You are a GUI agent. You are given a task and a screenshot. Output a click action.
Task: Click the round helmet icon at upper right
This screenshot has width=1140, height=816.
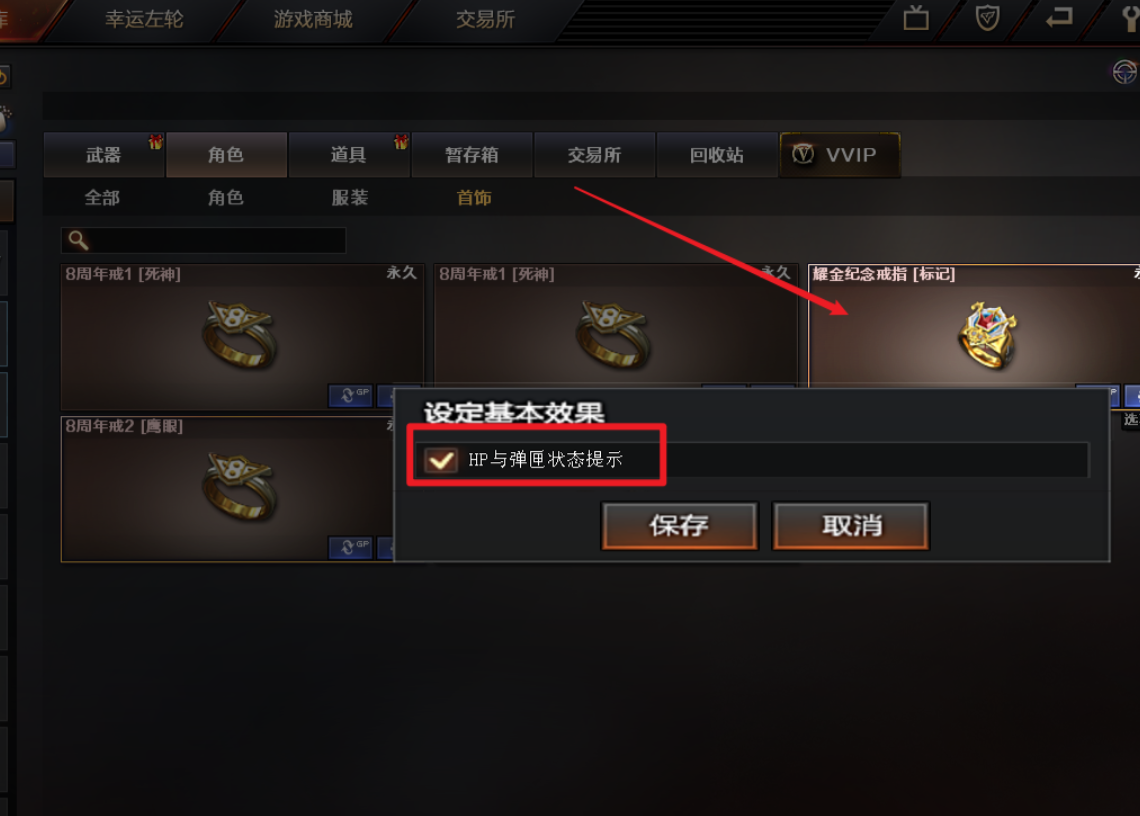coord(1125,72)
